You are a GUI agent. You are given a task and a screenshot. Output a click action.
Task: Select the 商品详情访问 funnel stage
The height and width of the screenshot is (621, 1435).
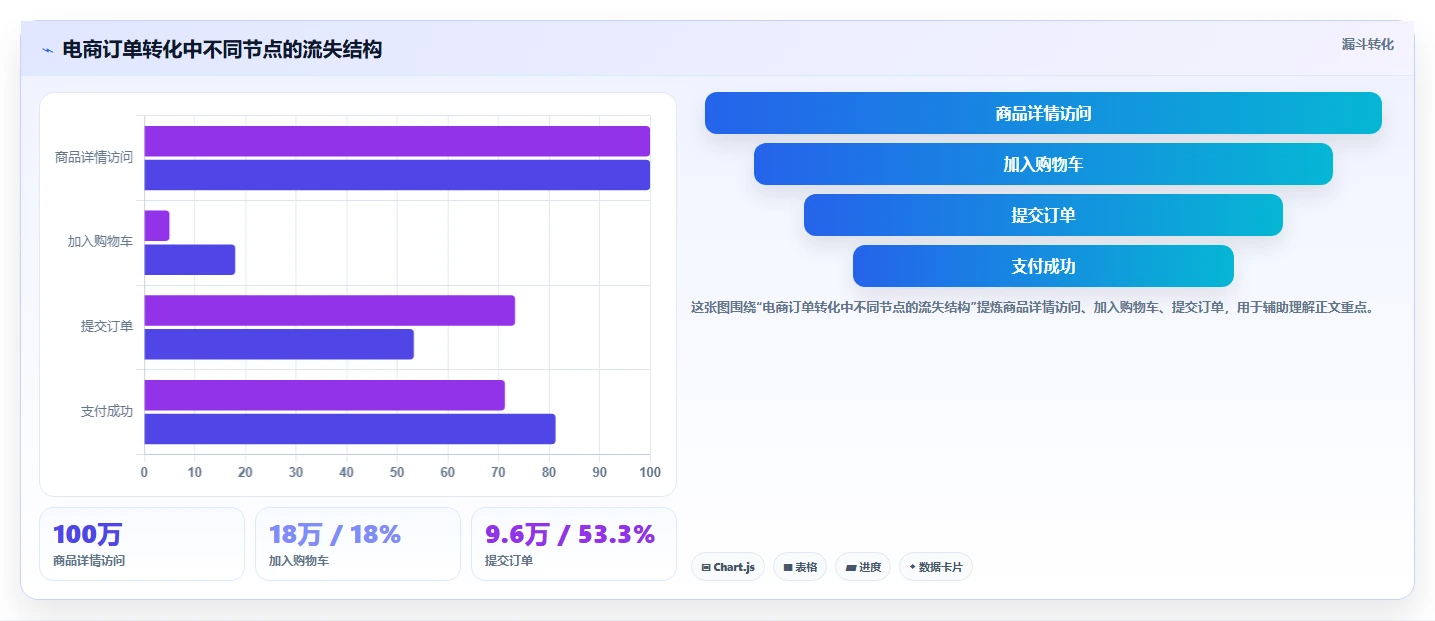click(x=1043, y=113)
